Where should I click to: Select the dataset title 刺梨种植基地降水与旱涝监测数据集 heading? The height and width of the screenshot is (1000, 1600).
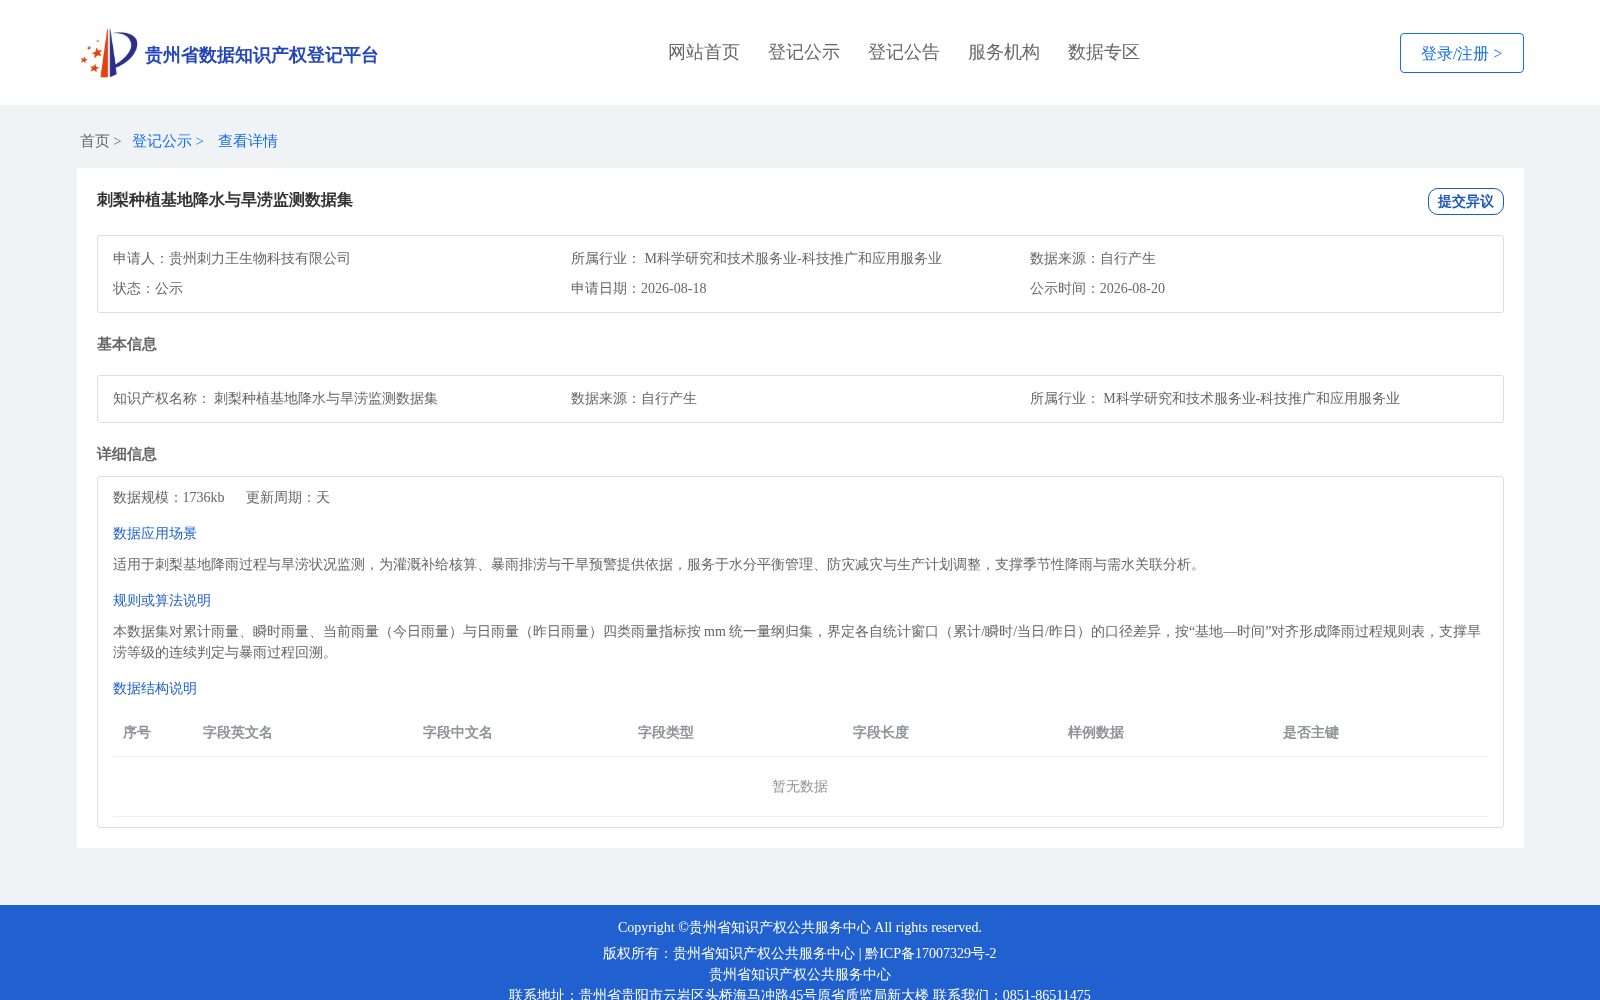point(225,200)
